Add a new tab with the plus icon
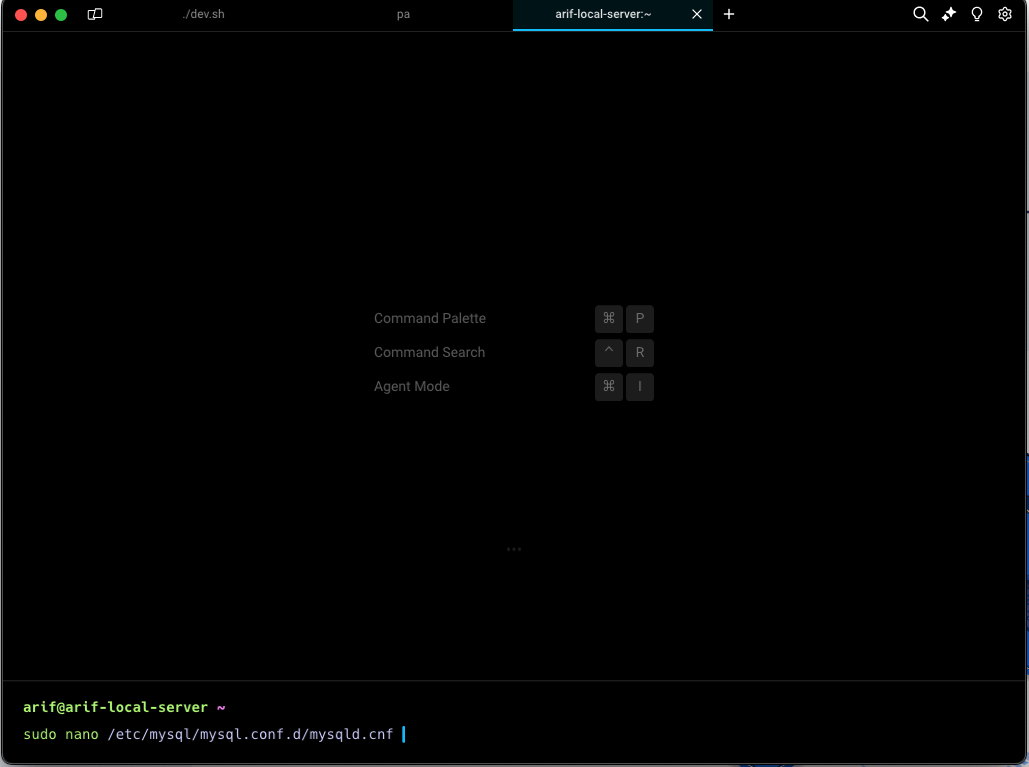Screen dimensions: 1029x767 pyautogui.click(x=729, y=14)
